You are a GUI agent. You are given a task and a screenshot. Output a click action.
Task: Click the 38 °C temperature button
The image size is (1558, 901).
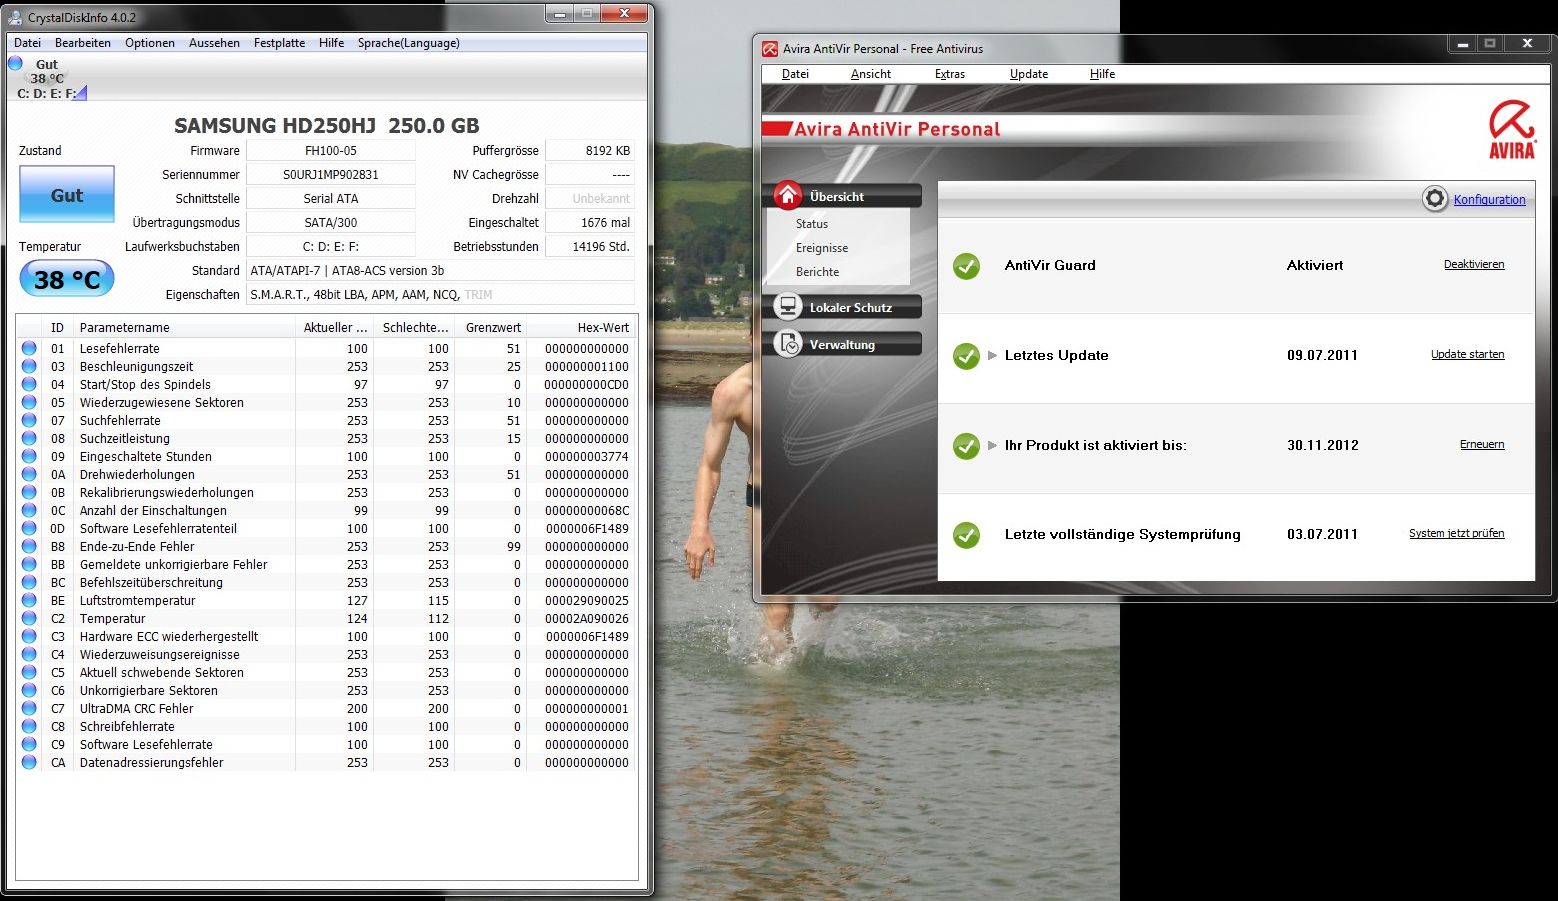coord(67,279)
